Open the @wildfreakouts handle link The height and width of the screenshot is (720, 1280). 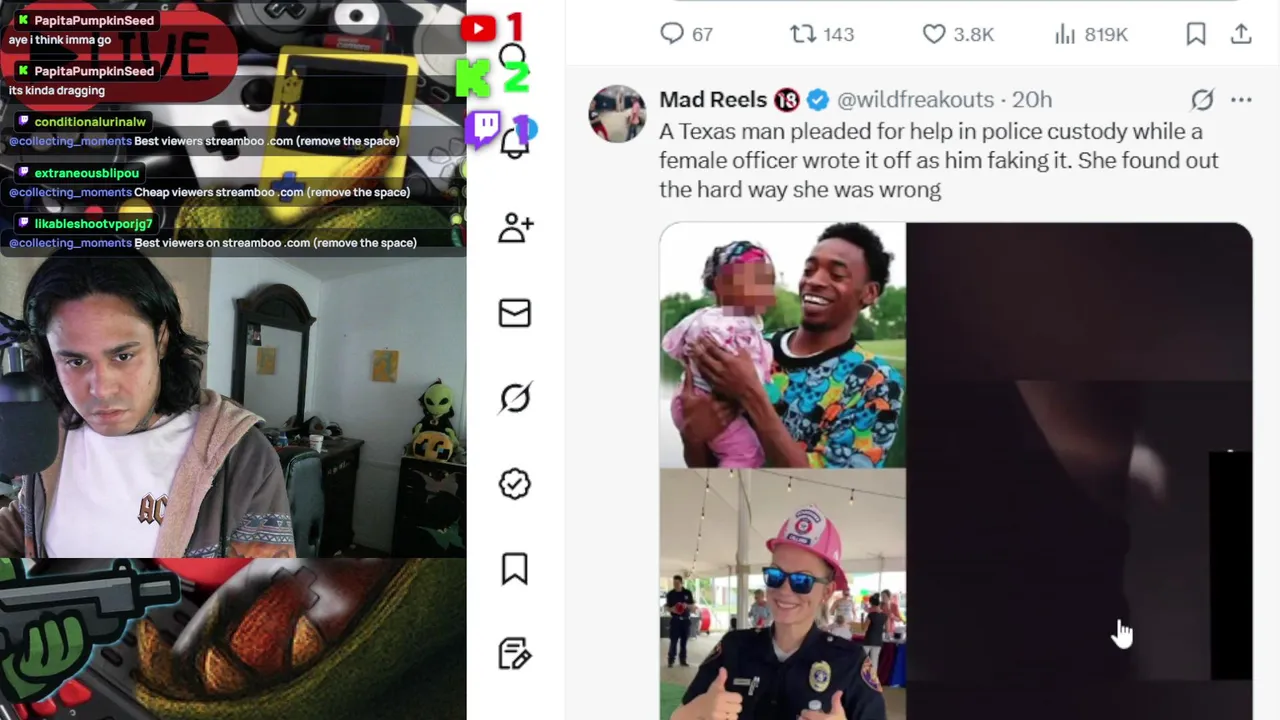pyautogui.click(x=915, y=100)
